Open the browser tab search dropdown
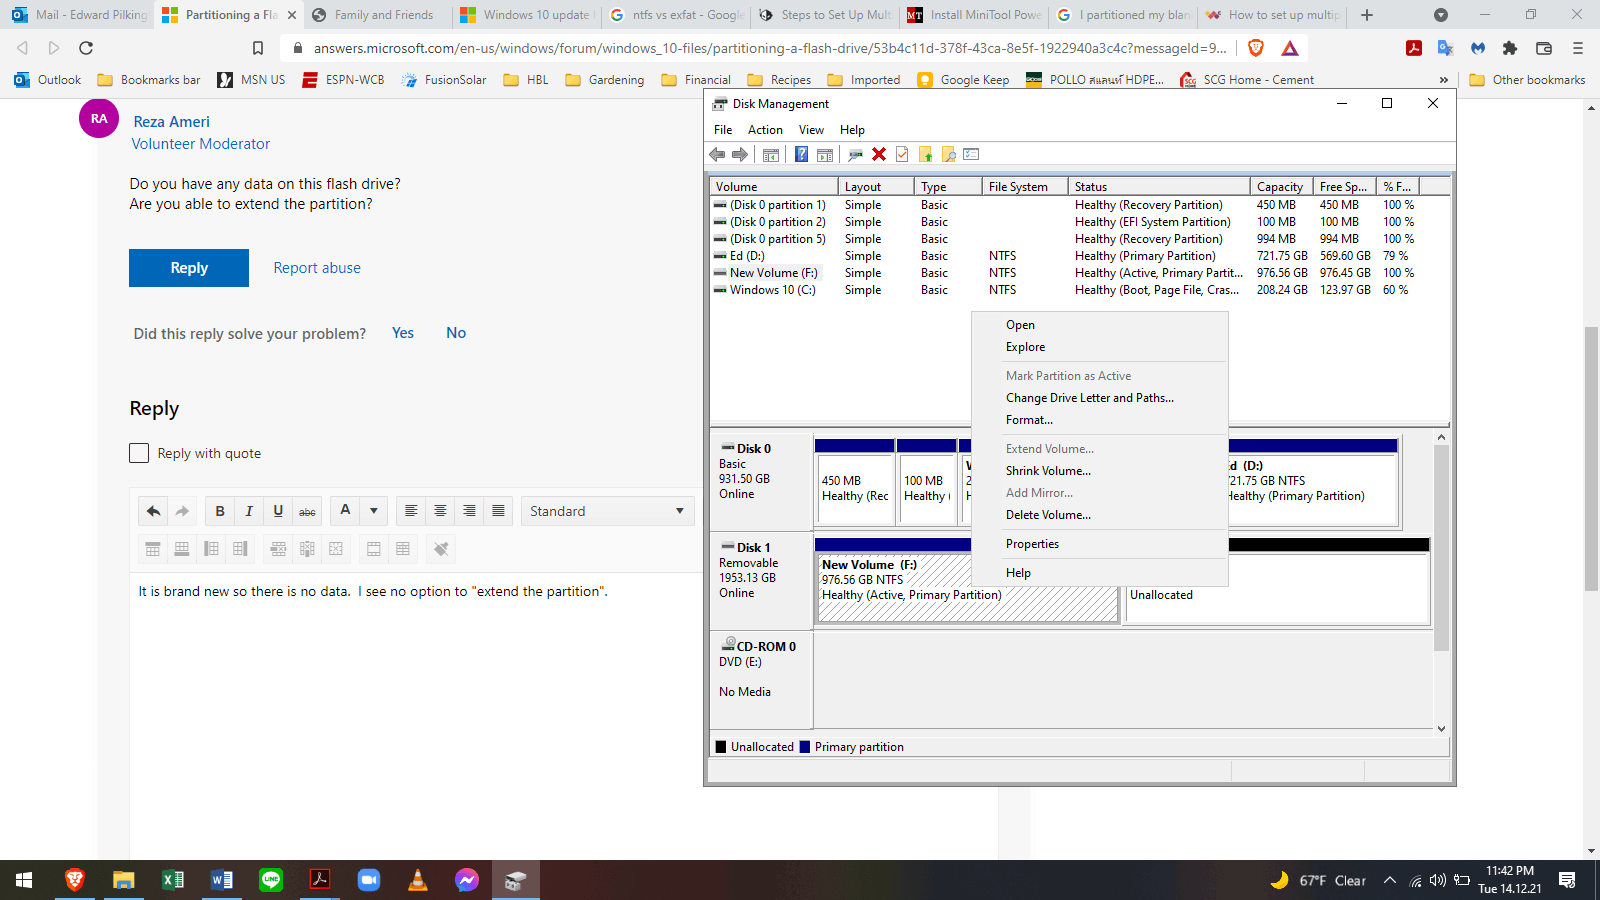The height and width of the screenshot is (900, 1600). pyautogui.click(x=1441, y=15)
